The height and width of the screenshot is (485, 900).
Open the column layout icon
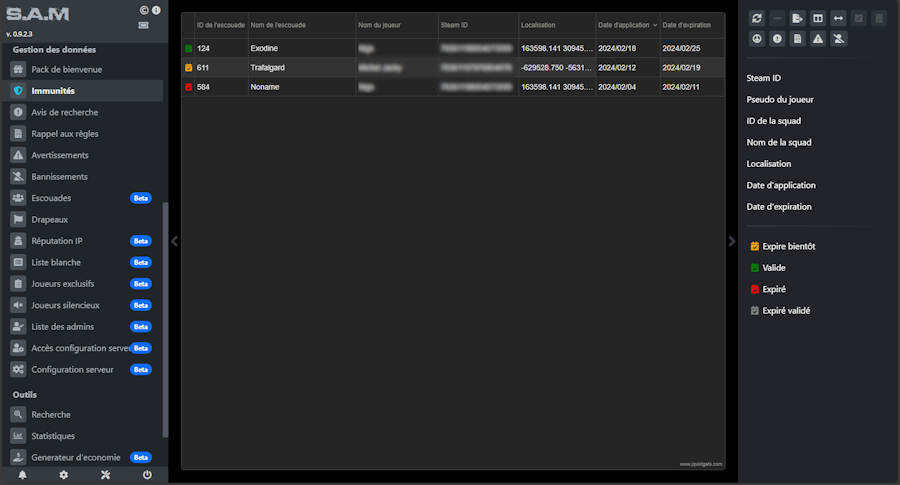point(818,18)
